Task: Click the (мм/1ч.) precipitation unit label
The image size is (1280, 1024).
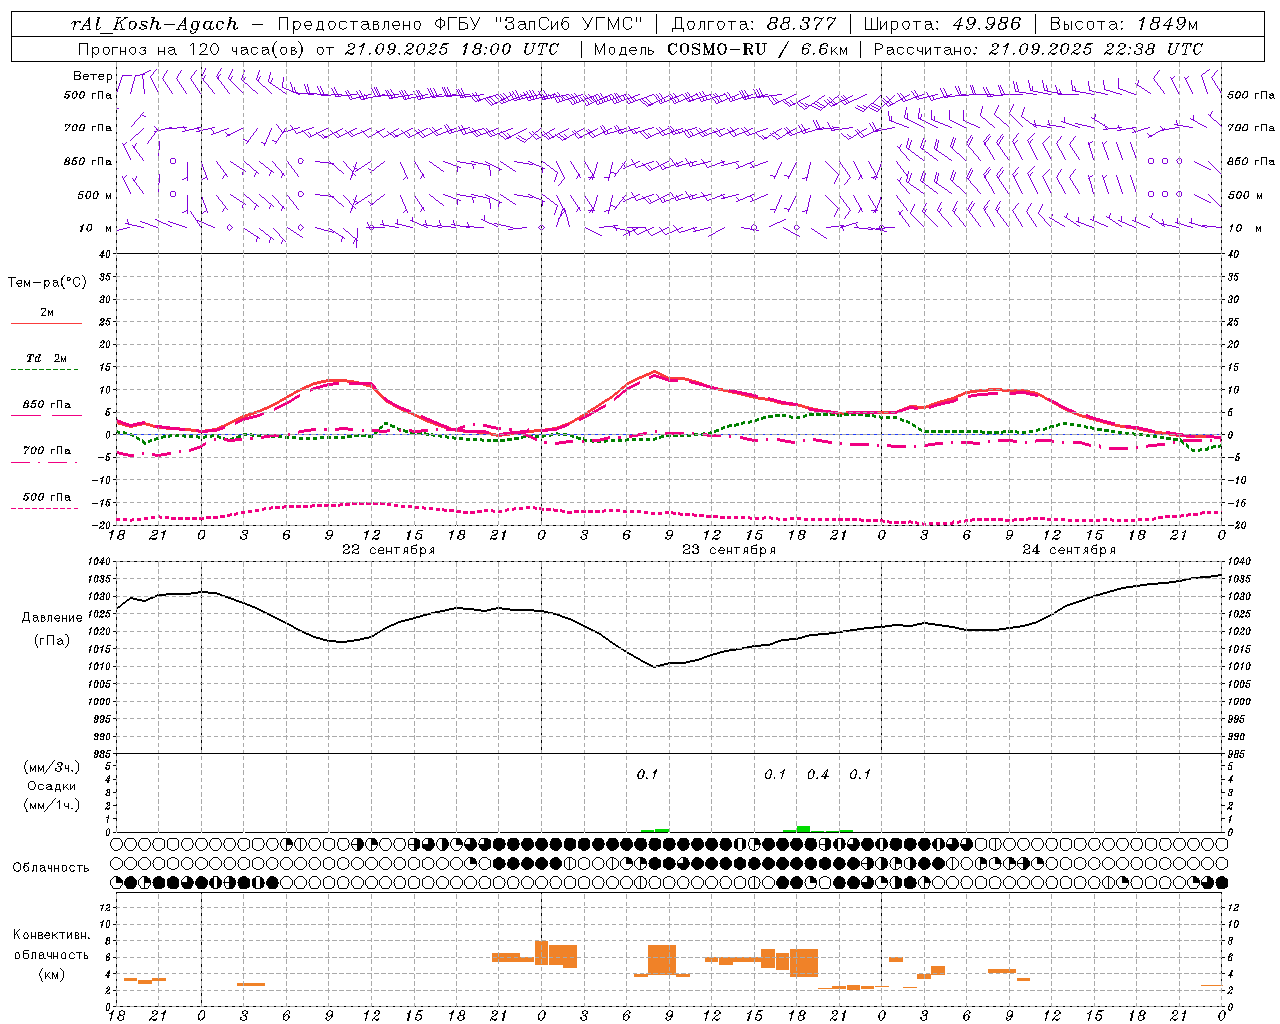Action: click(x=52, y=805)
